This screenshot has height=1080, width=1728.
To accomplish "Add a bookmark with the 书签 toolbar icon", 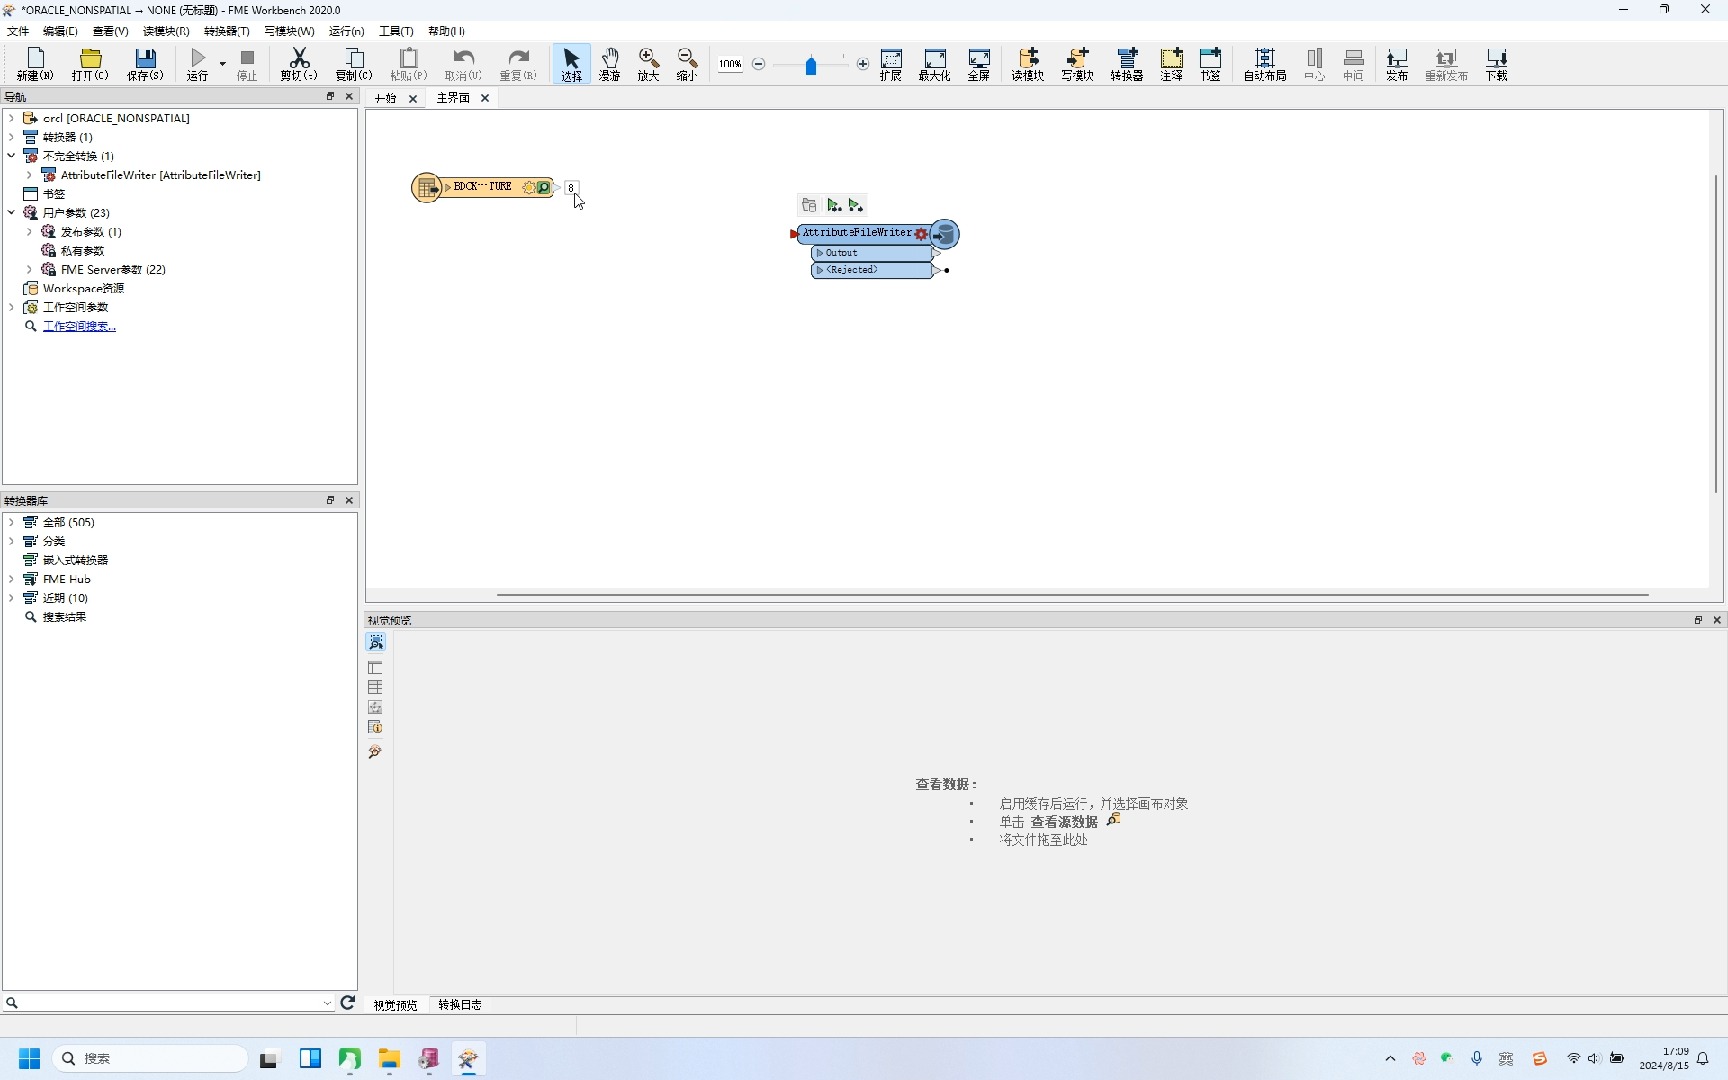I will 1211,64.
